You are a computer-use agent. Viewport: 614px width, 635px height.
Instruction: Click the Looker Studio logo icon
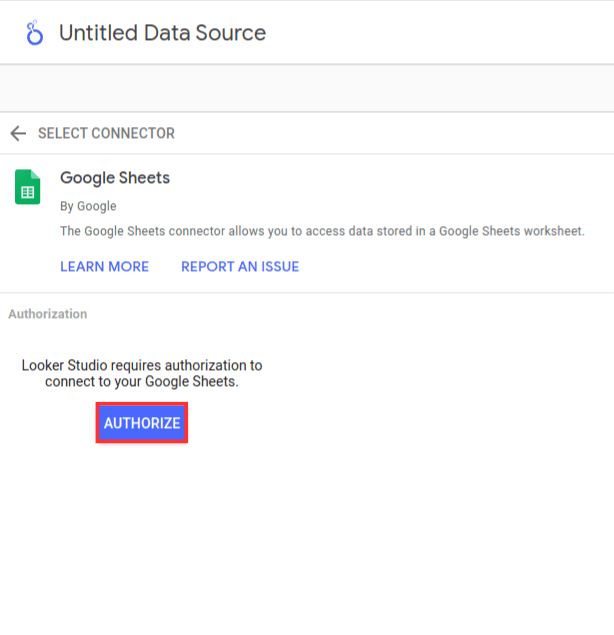[35, 33]
